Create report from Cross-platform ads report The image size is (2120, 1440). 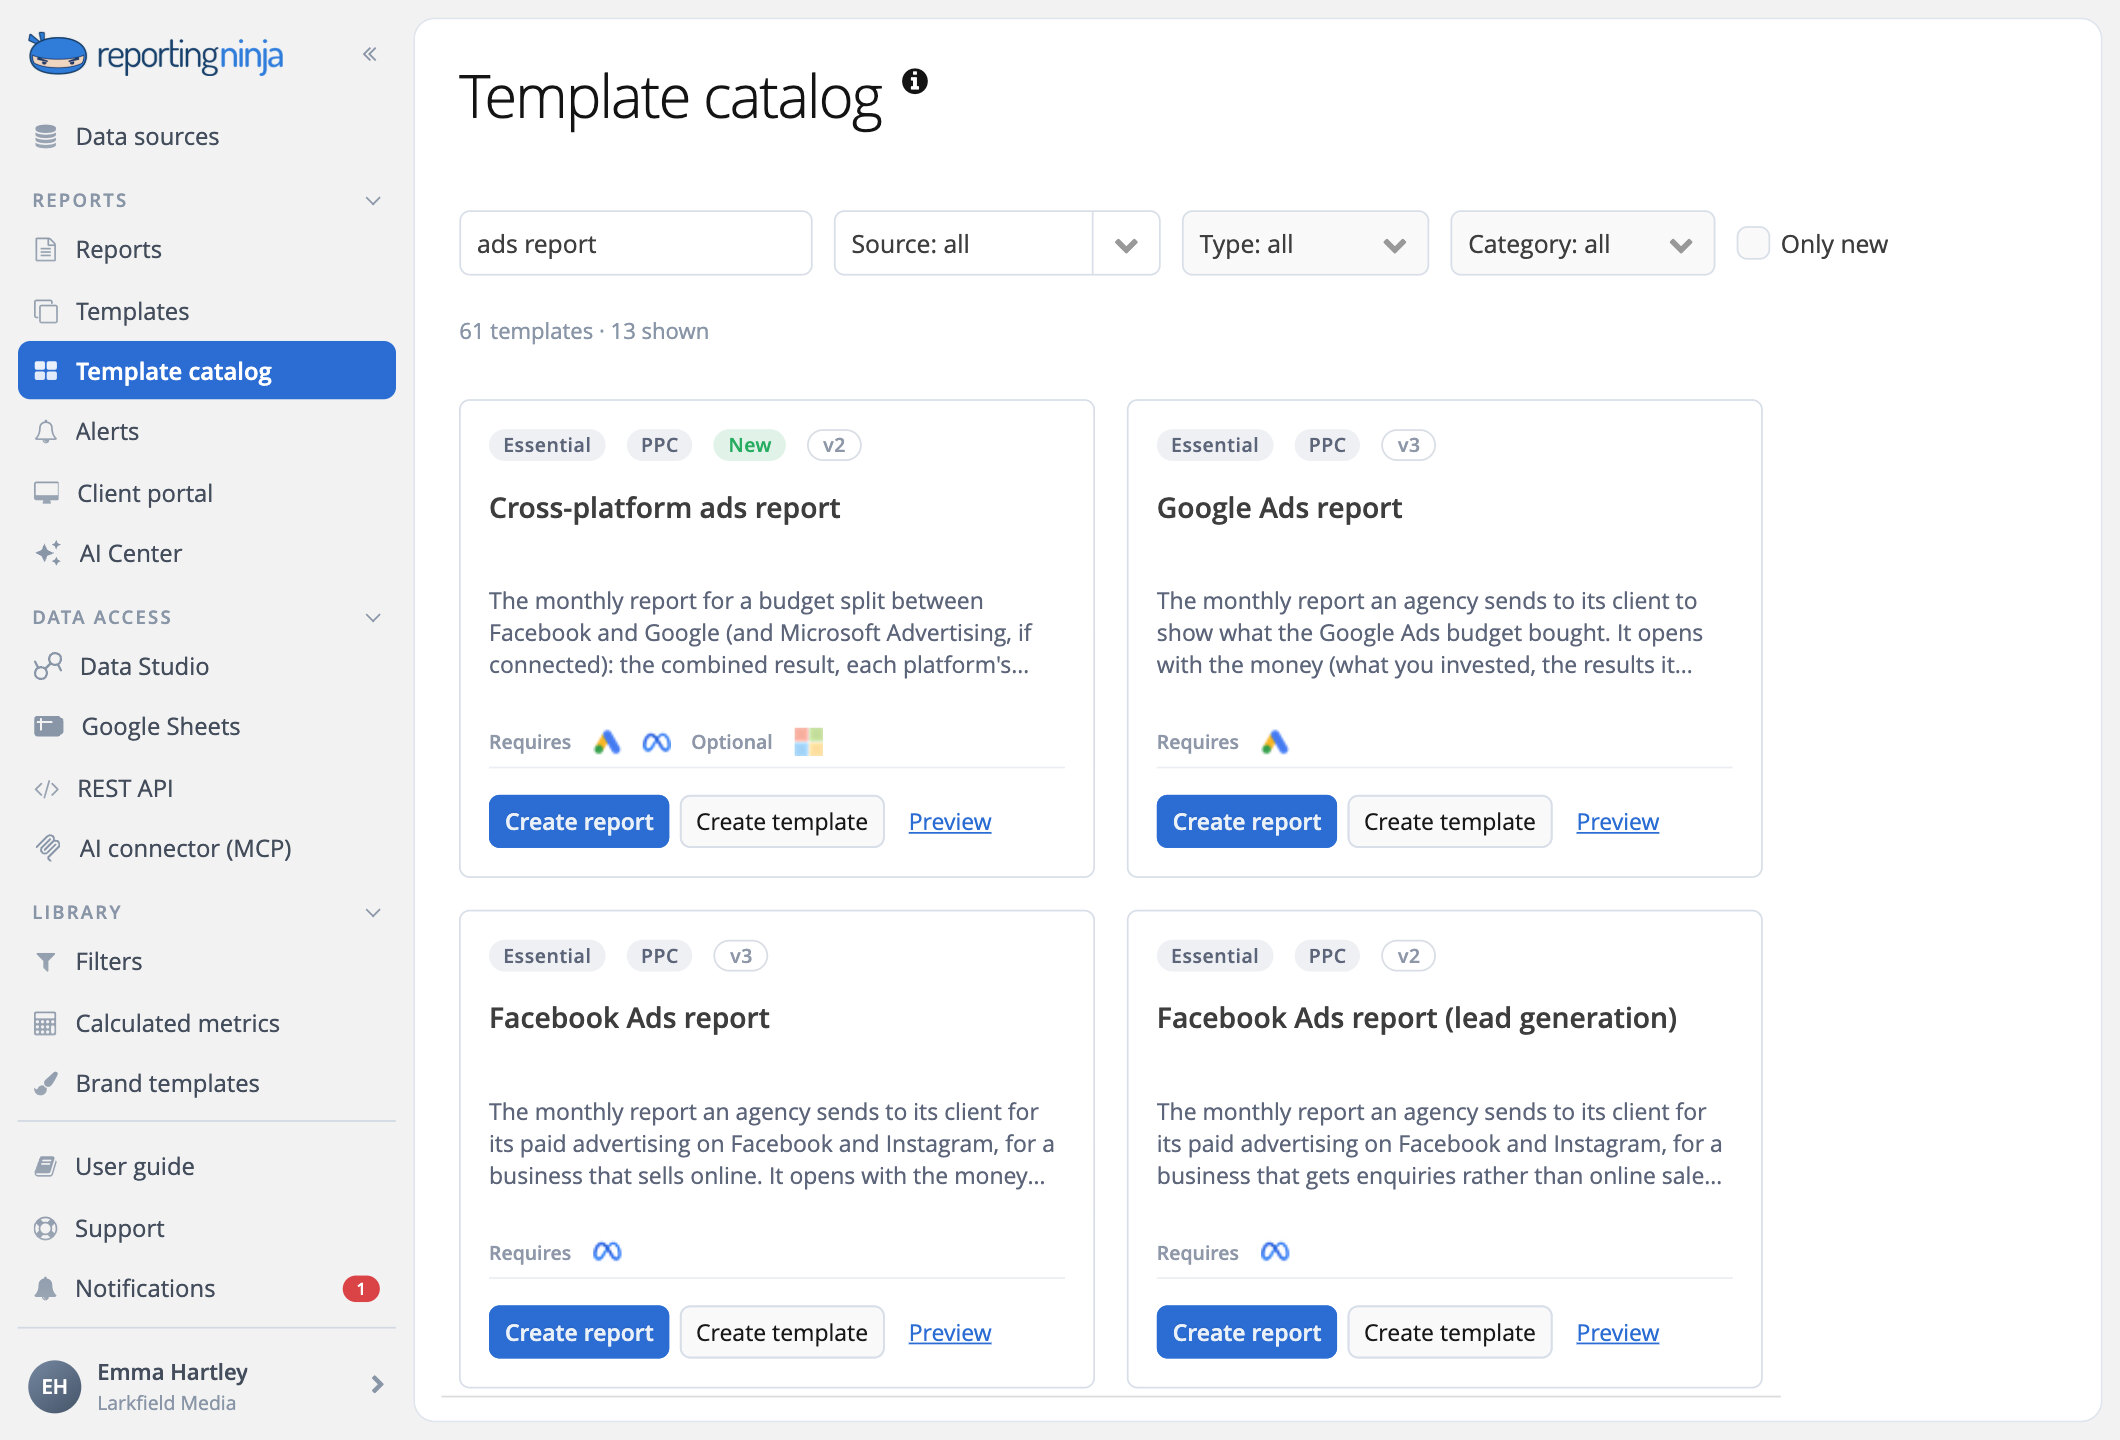point(579,821)
